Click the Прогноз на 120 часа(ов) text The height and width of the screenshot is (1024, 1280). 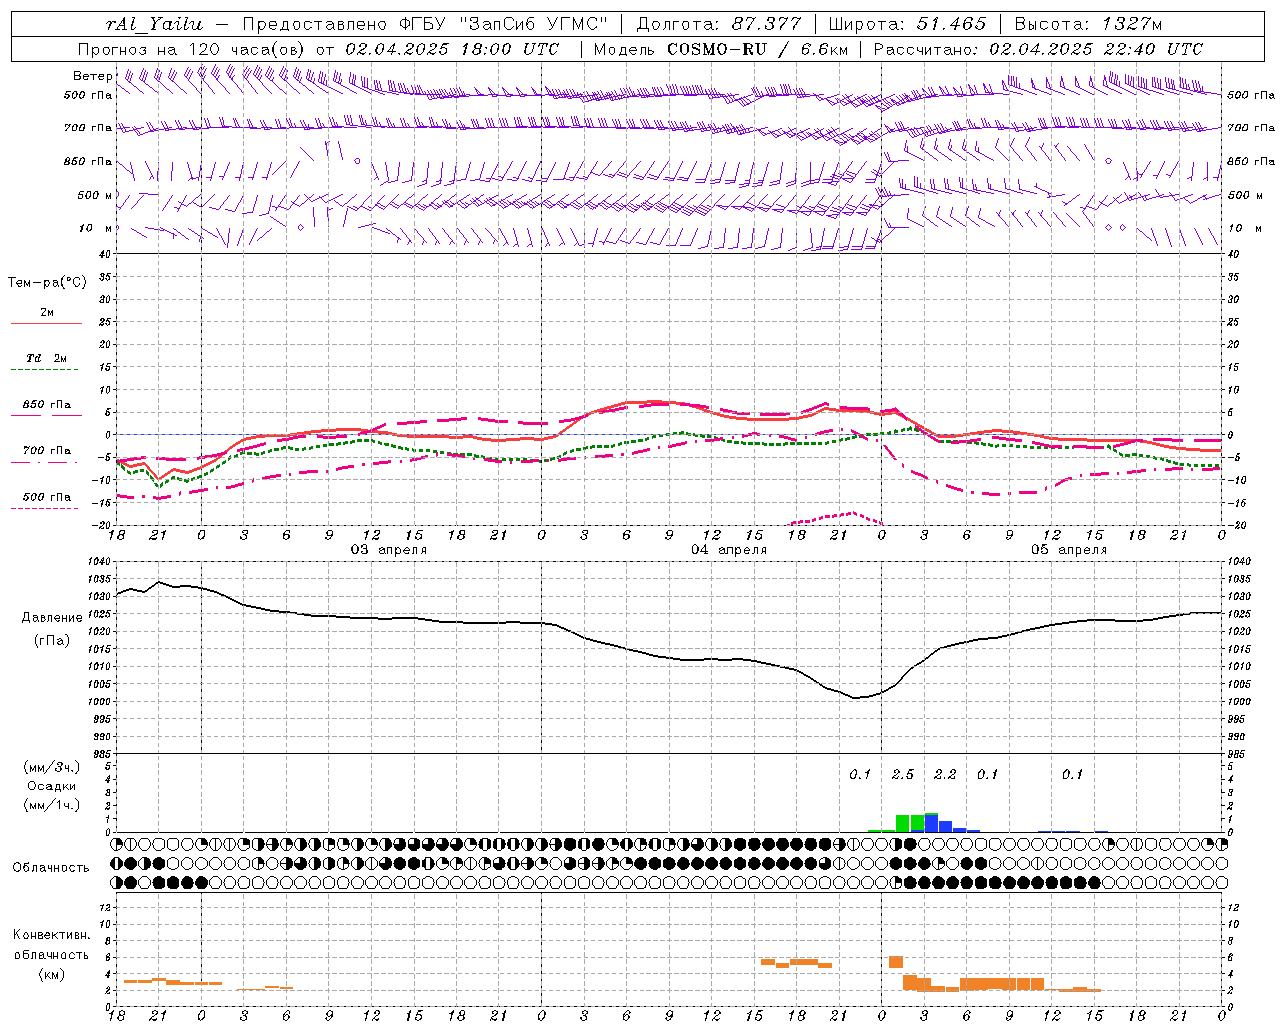coord(193,49)
